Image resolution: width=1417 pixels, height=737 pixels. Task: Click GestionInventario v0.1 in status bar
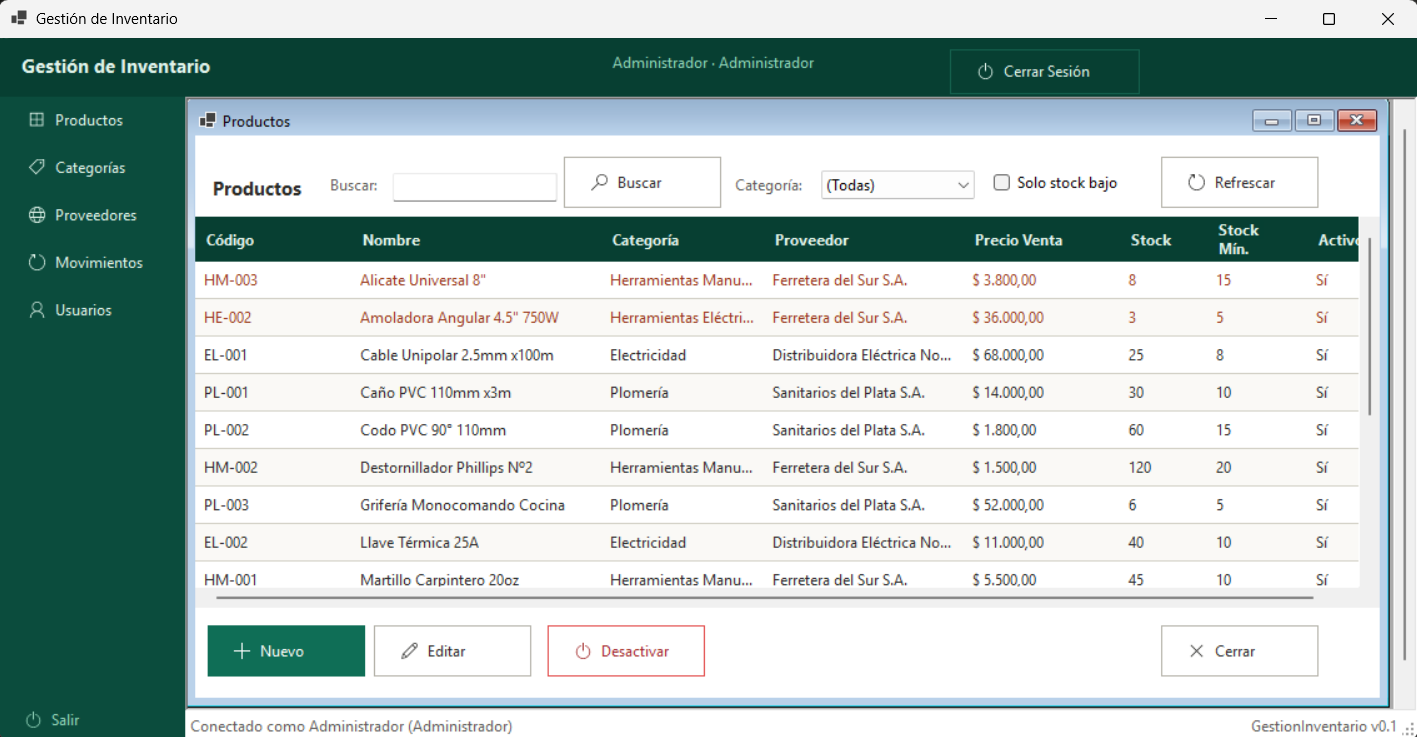tap(1323, 726)
